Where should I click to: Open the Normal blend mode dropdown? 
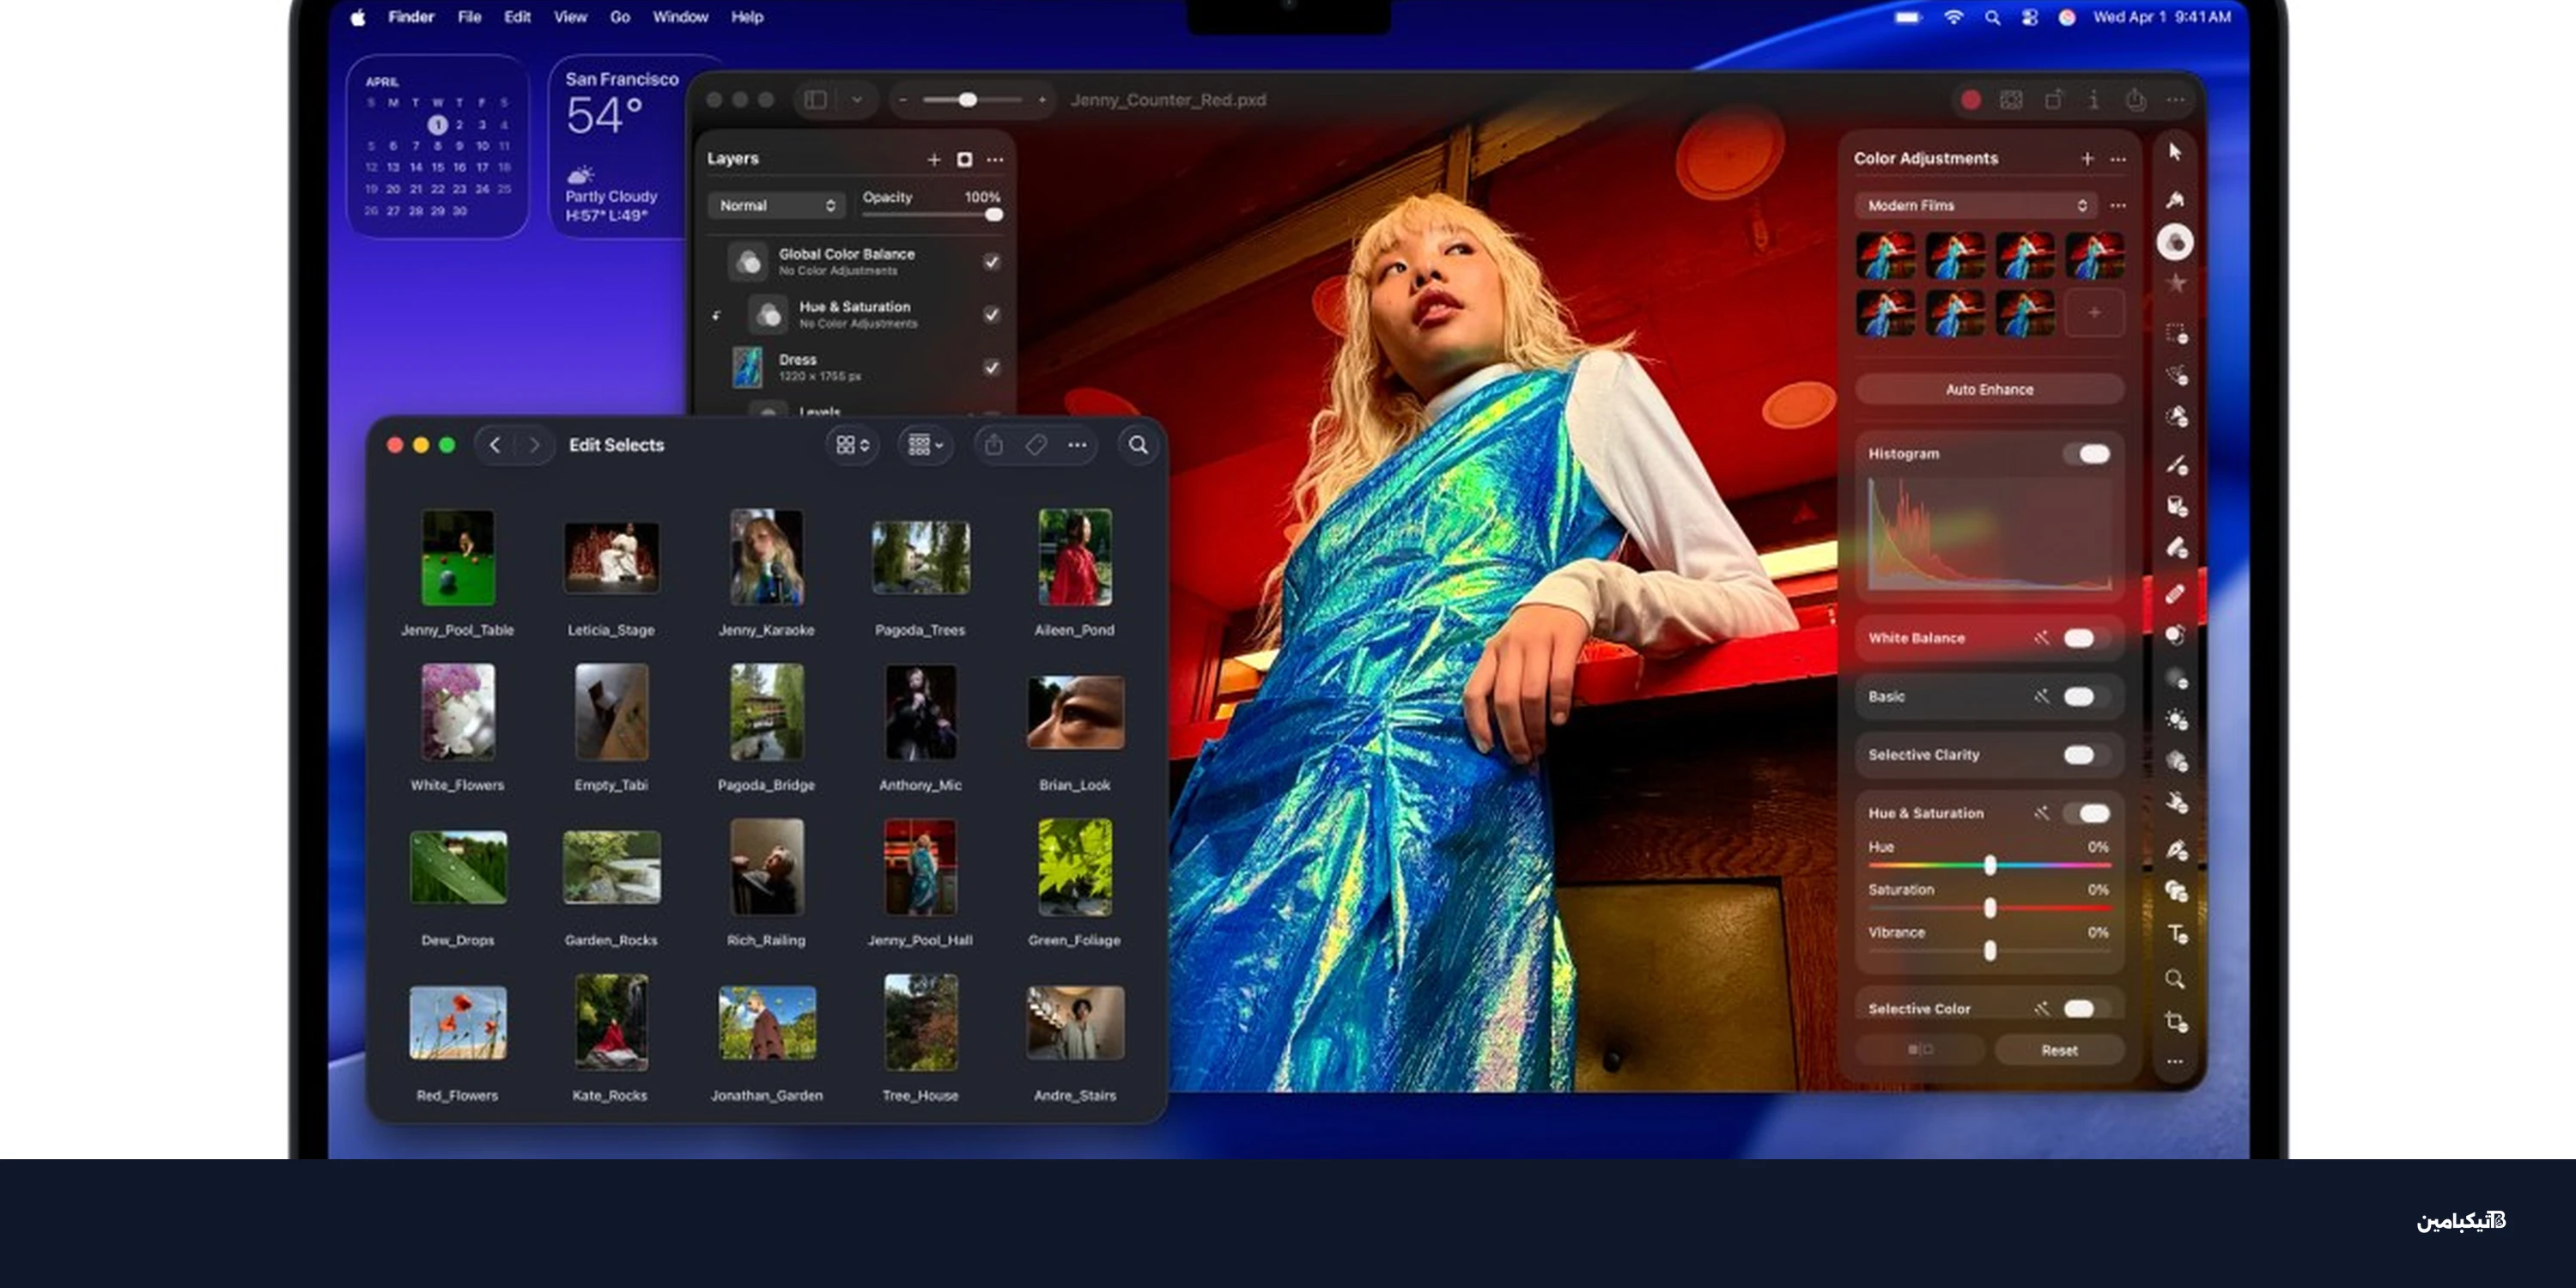pyautogui.click(x=776, y=205)
